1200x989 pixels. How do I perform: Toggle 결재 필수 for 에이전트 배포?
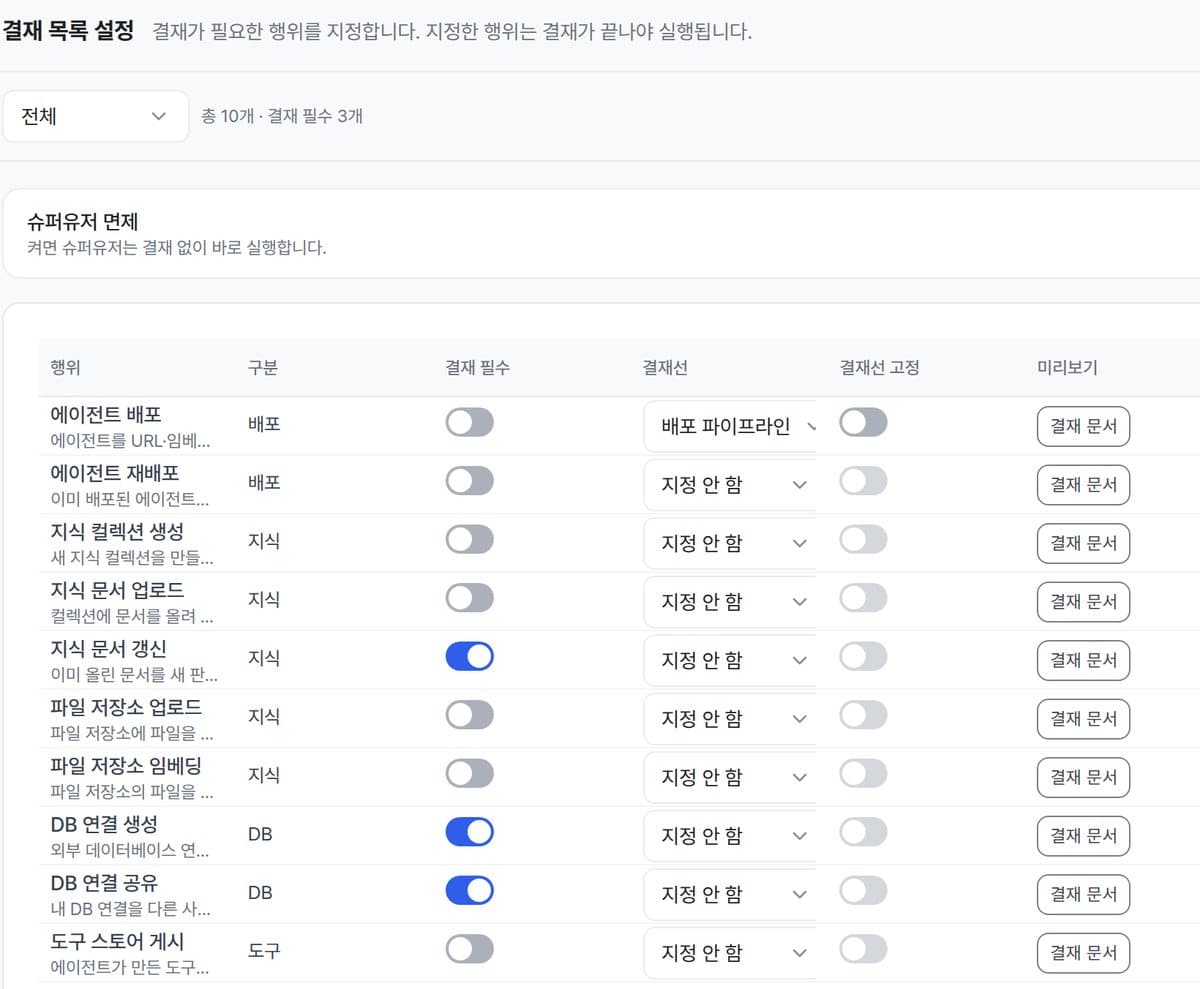click(469, 423)
